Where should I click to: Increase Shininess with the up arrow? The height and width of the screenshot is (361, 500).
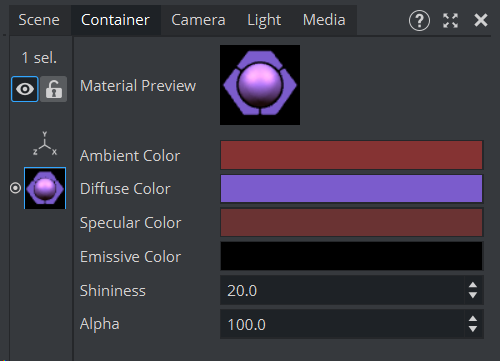(473, 286)
